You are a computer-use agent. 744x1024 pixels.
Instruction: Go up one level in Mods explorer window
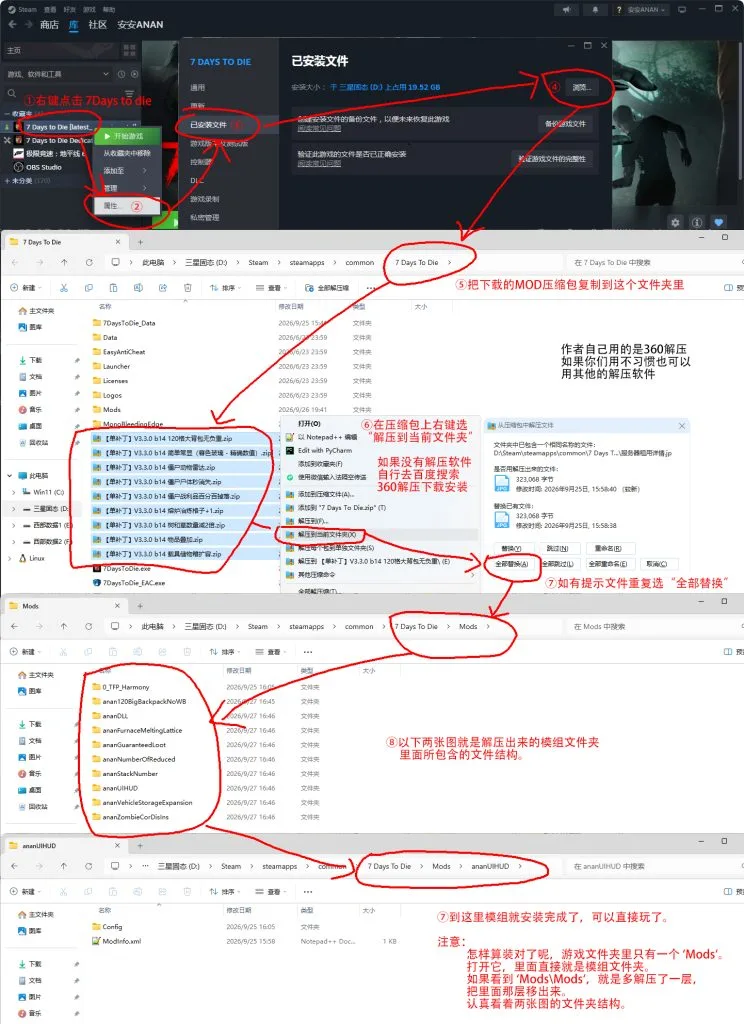pos(64,626)
